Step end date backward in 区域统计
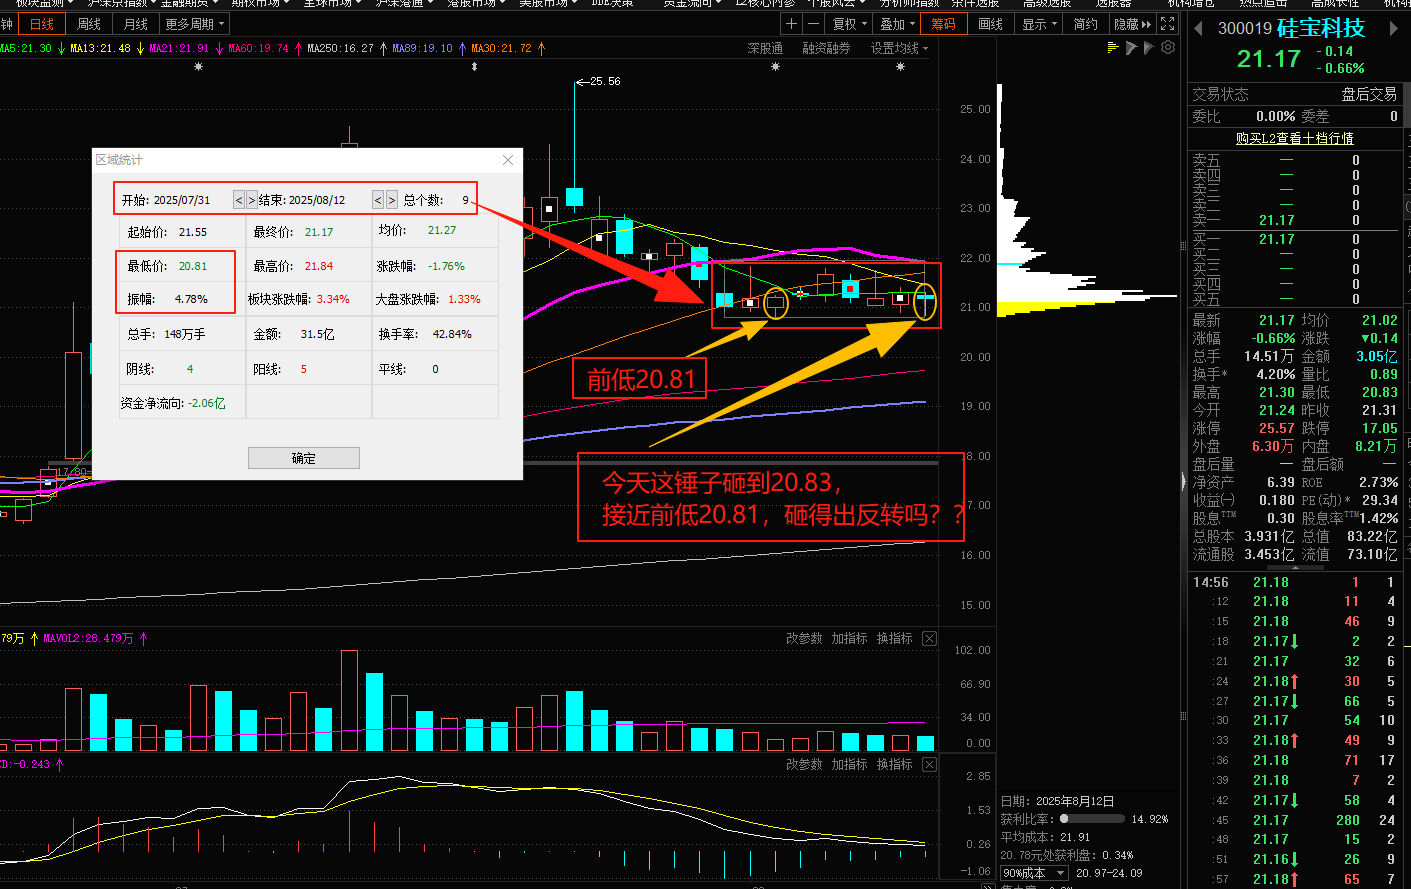The width and height of the screenshot is (1411, 889). pos(378,200)
